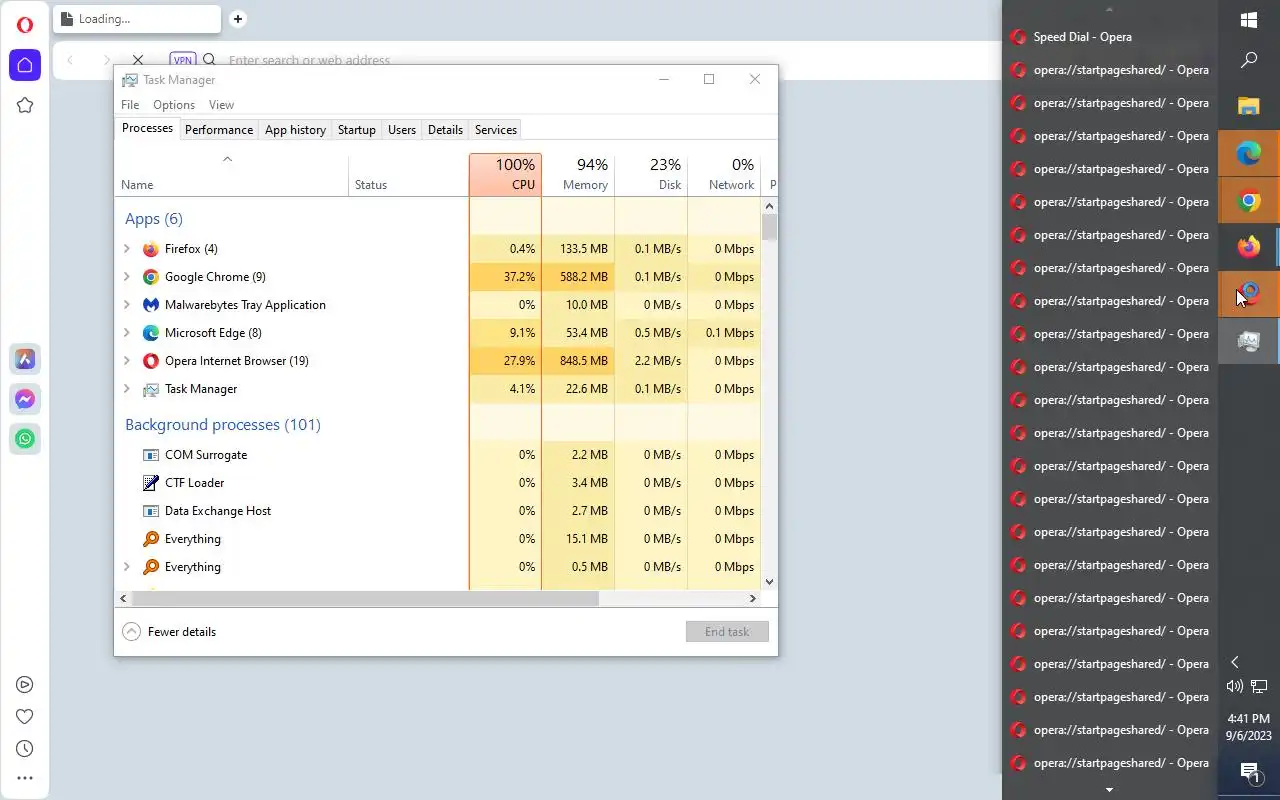
Task: Expand the Malwarebytes Tray Application row
Action: pos(127,305)
